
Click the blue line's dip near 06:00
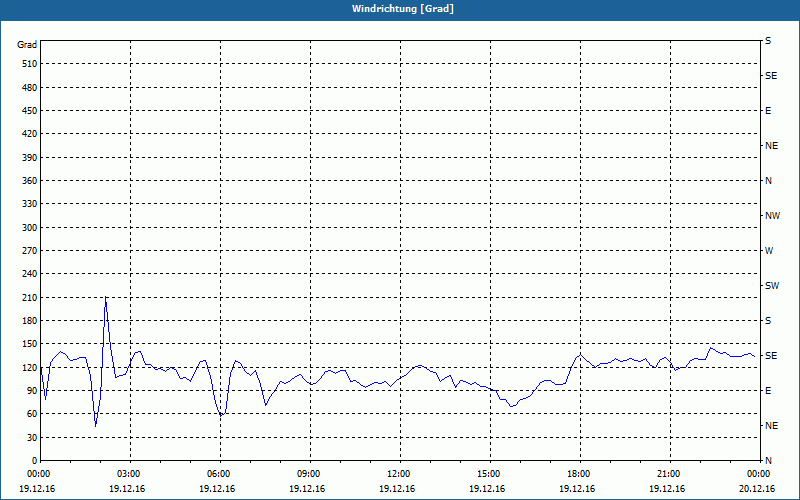point(221,415)
